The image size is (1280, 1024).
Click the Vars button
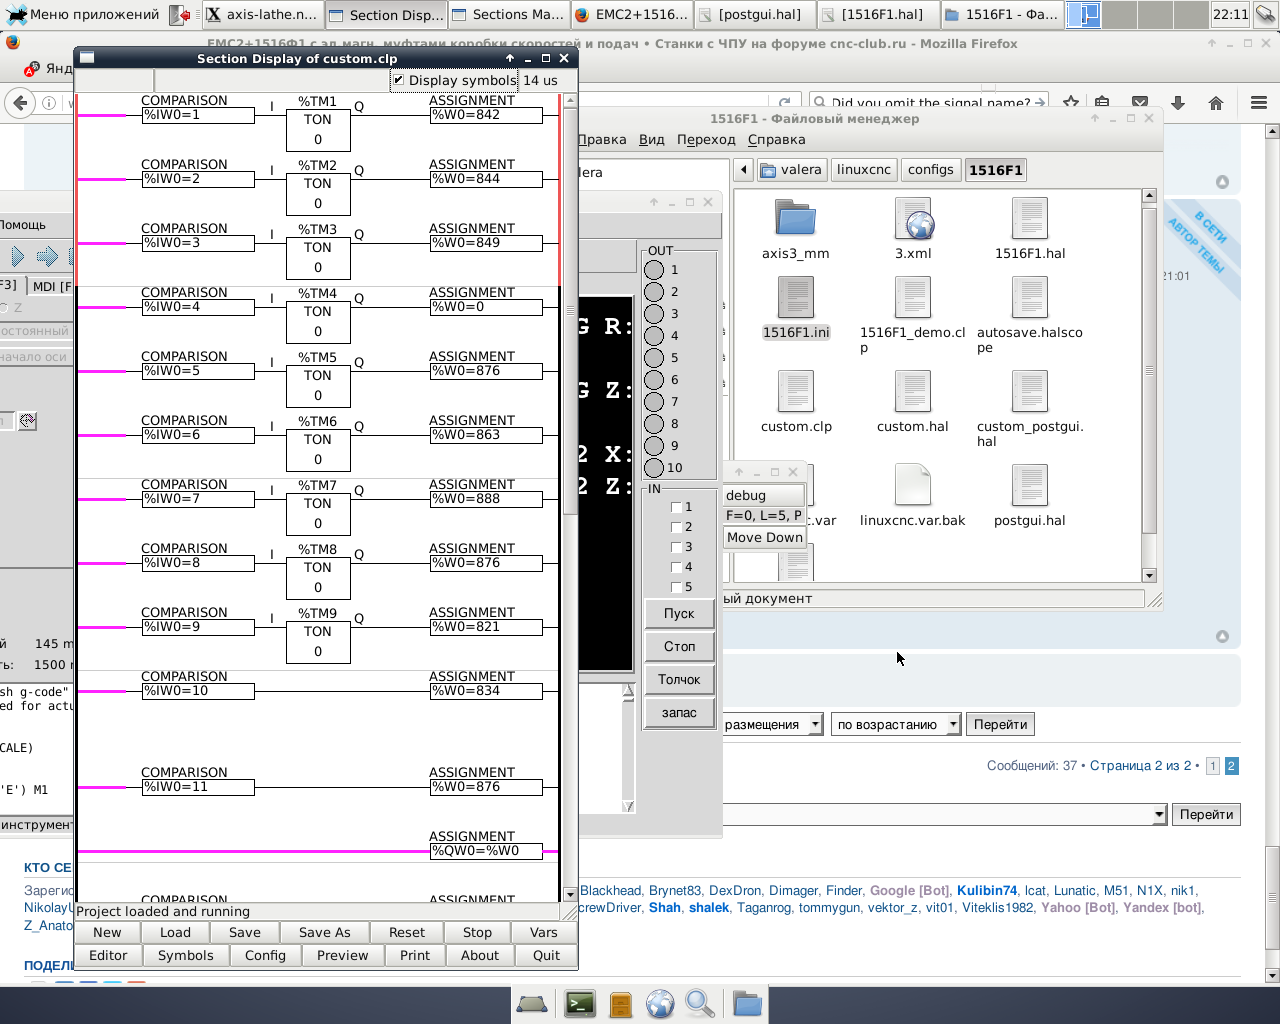tap(544, 932)
